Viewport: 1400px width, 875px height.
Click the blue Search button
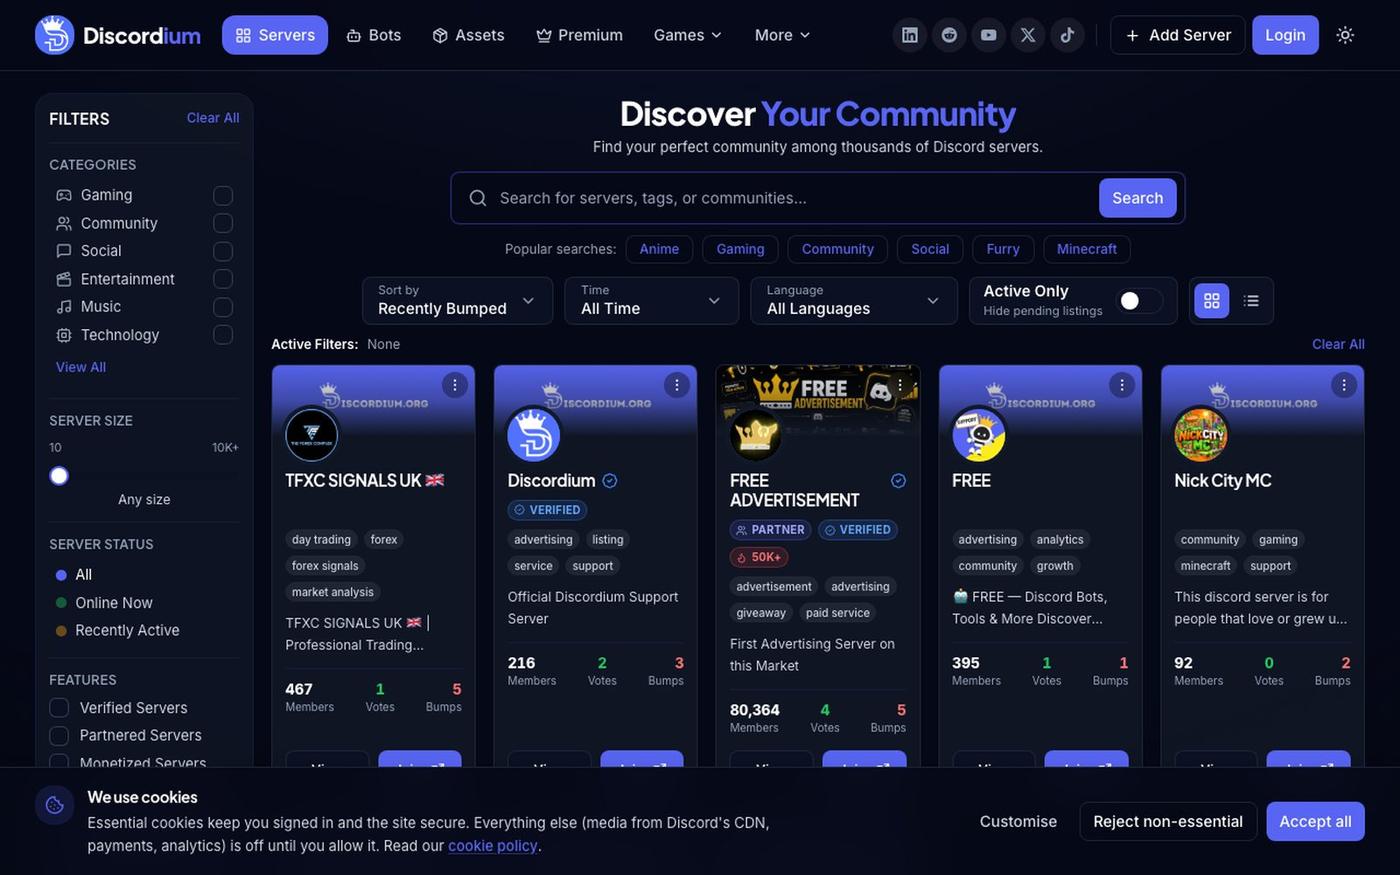point(1138,198)
